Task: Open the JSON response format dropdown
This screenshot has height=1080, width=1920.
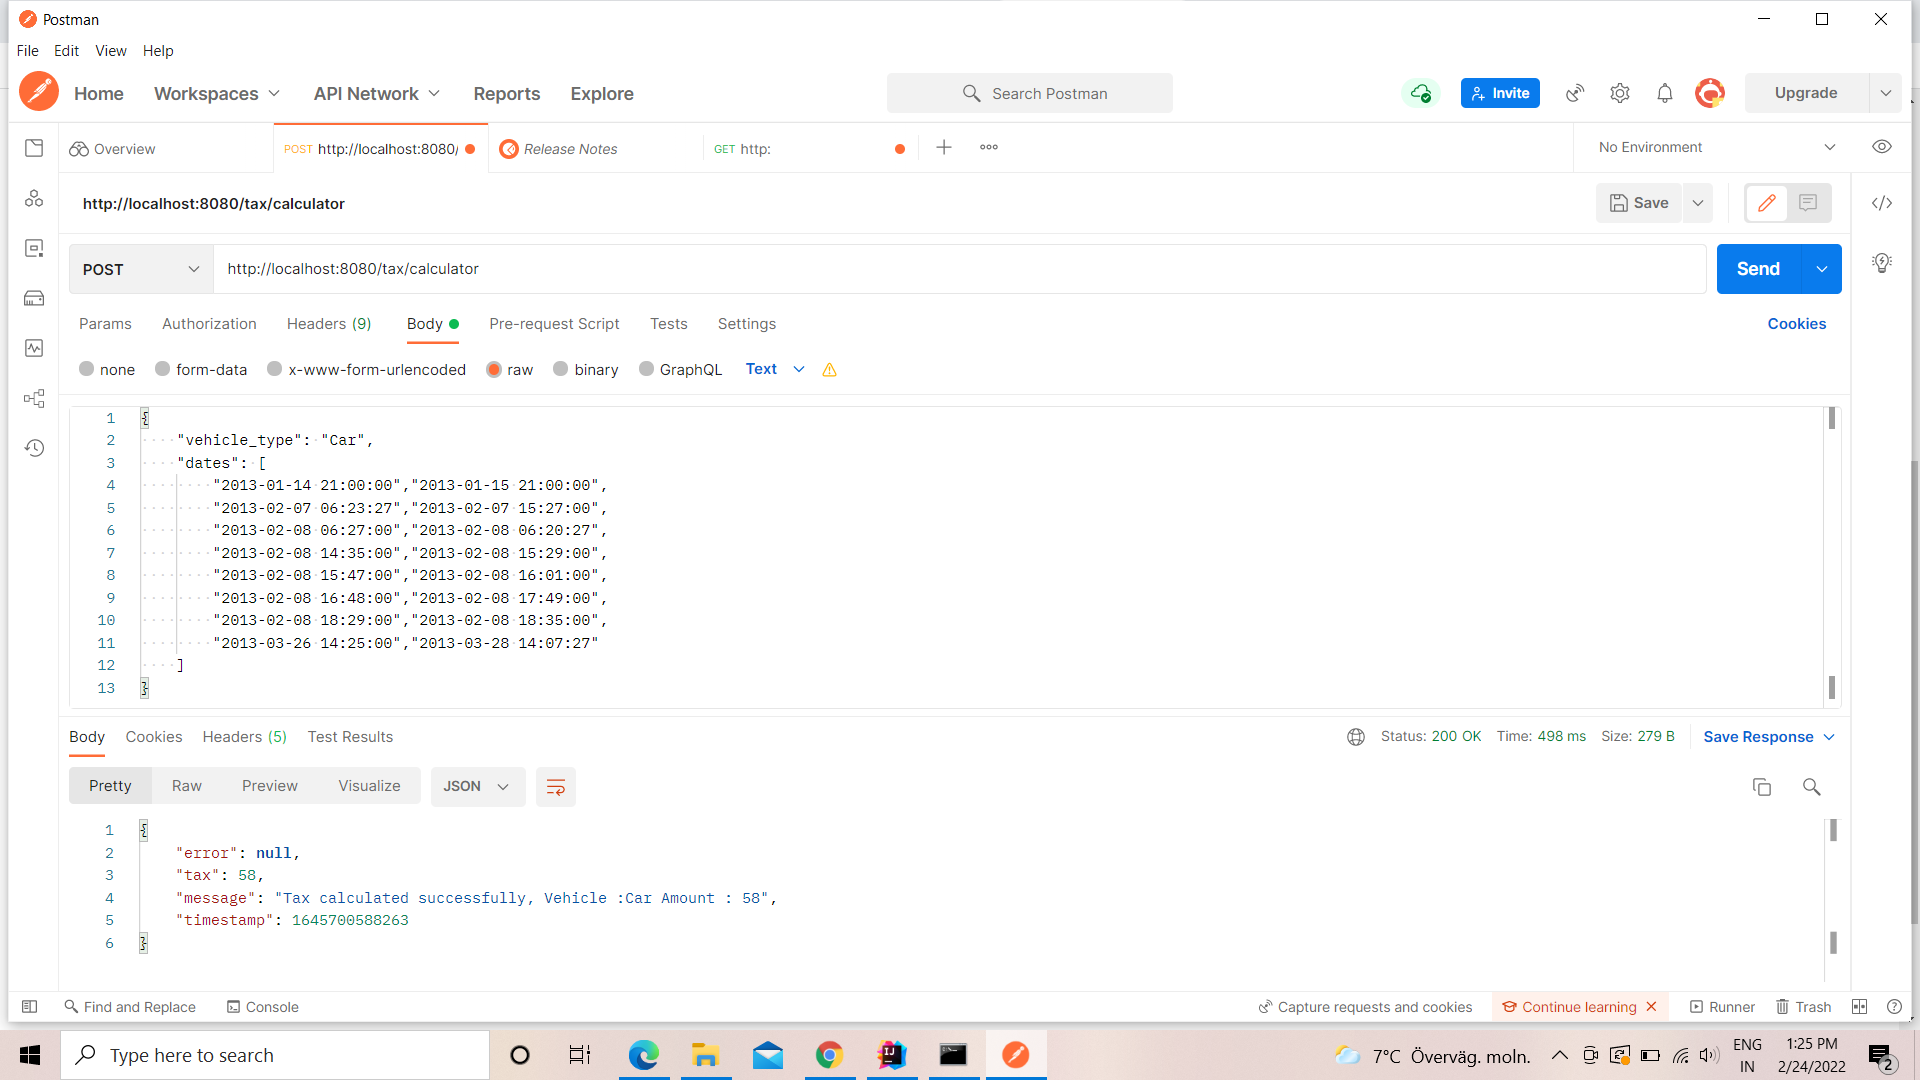Action: point(477,787)
